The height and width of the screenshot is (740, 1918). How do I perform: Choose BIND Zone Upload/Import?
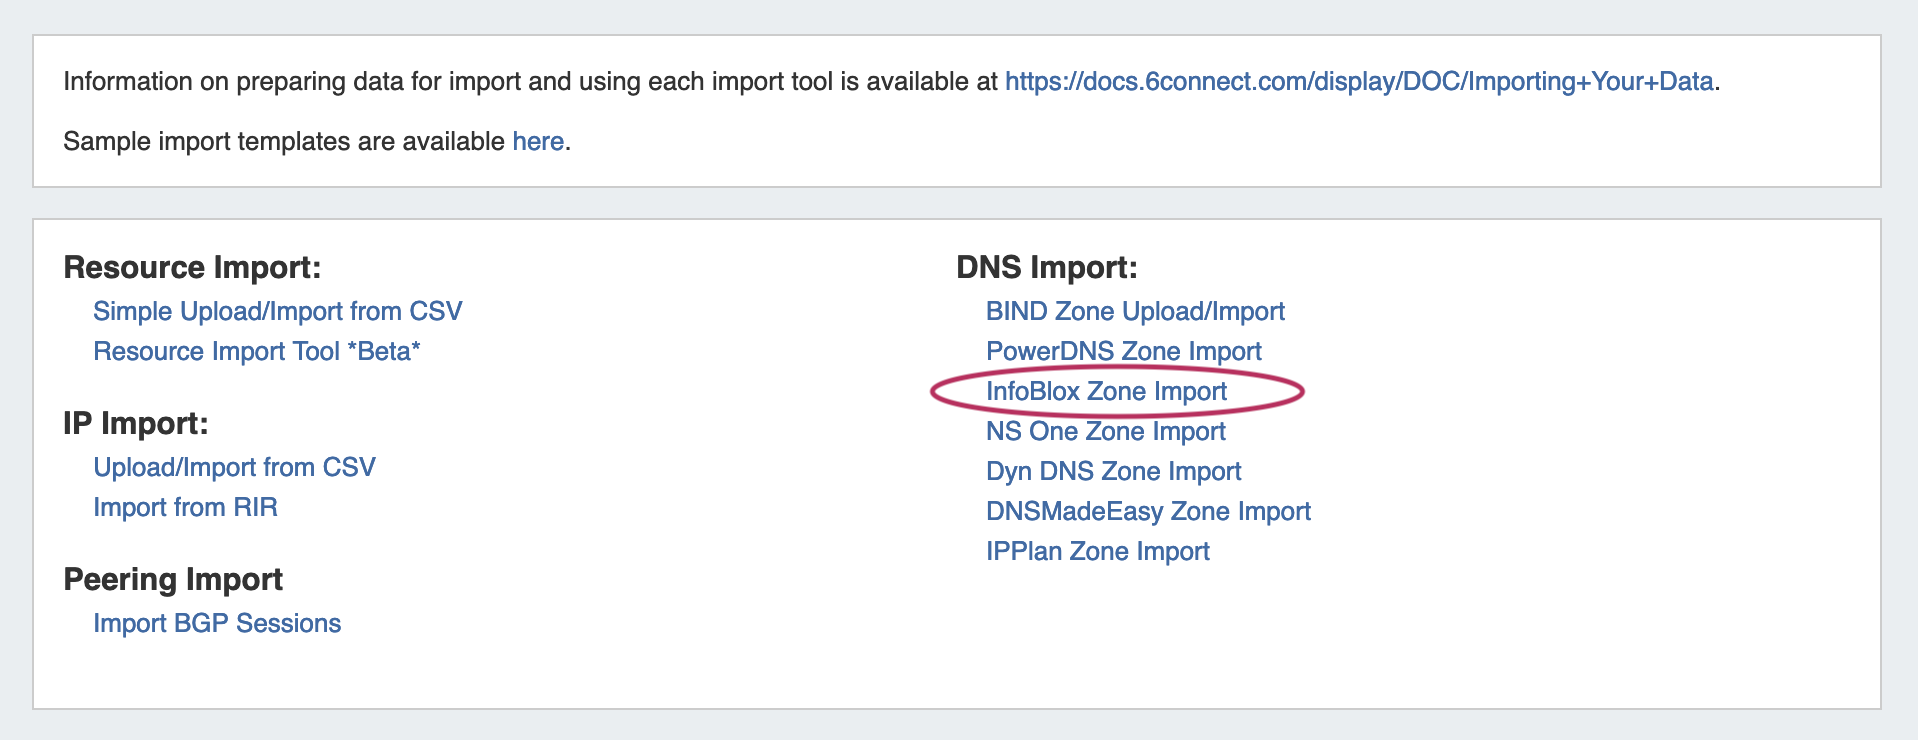pos(1135,312)
